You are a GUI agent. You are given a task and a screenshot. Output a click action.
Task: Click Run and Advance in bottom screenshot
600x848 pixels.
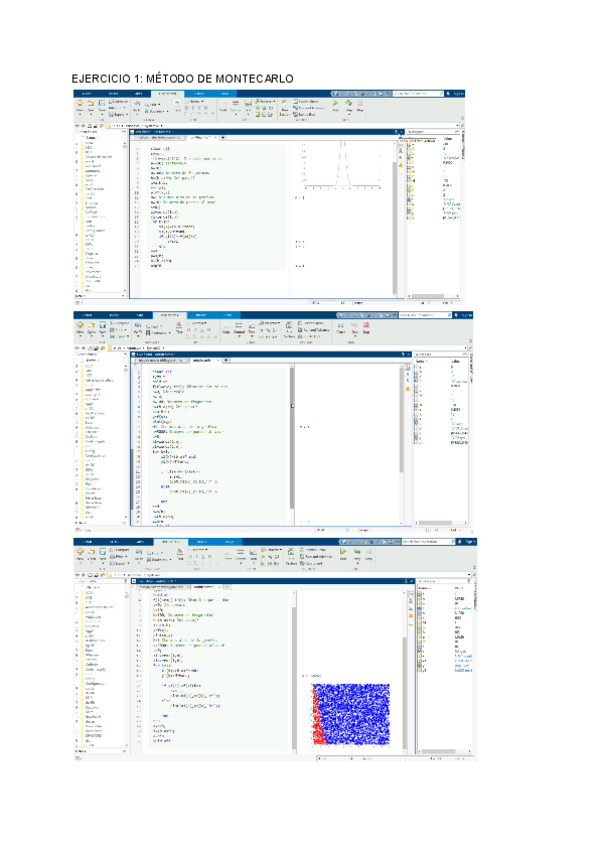pyautogui.click(x=316, y=556)
